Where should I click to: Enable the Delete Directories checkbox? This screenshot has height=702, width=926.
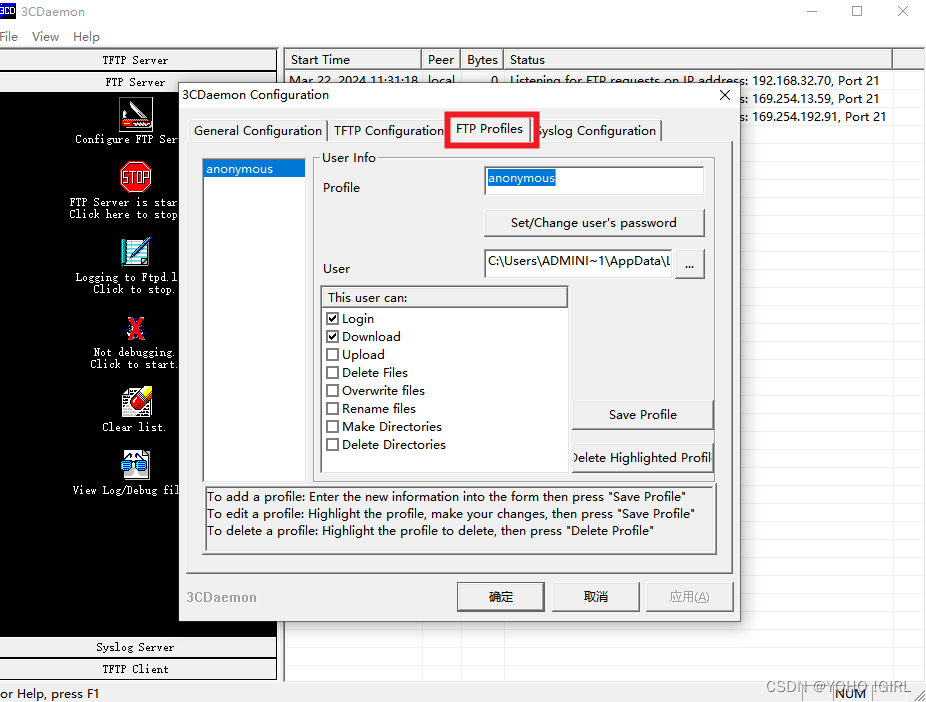(332, 445)
